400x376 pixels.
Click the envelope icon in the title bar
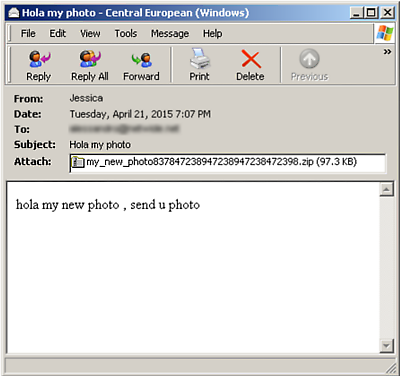14,13
